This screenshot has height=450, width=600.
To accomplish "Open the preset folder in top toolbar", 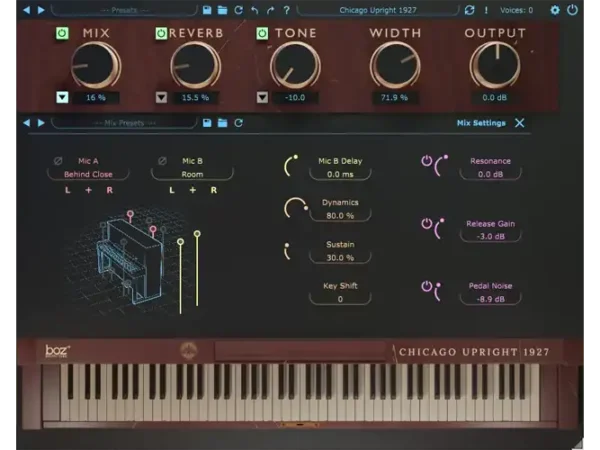I will (x=222, y=10).
